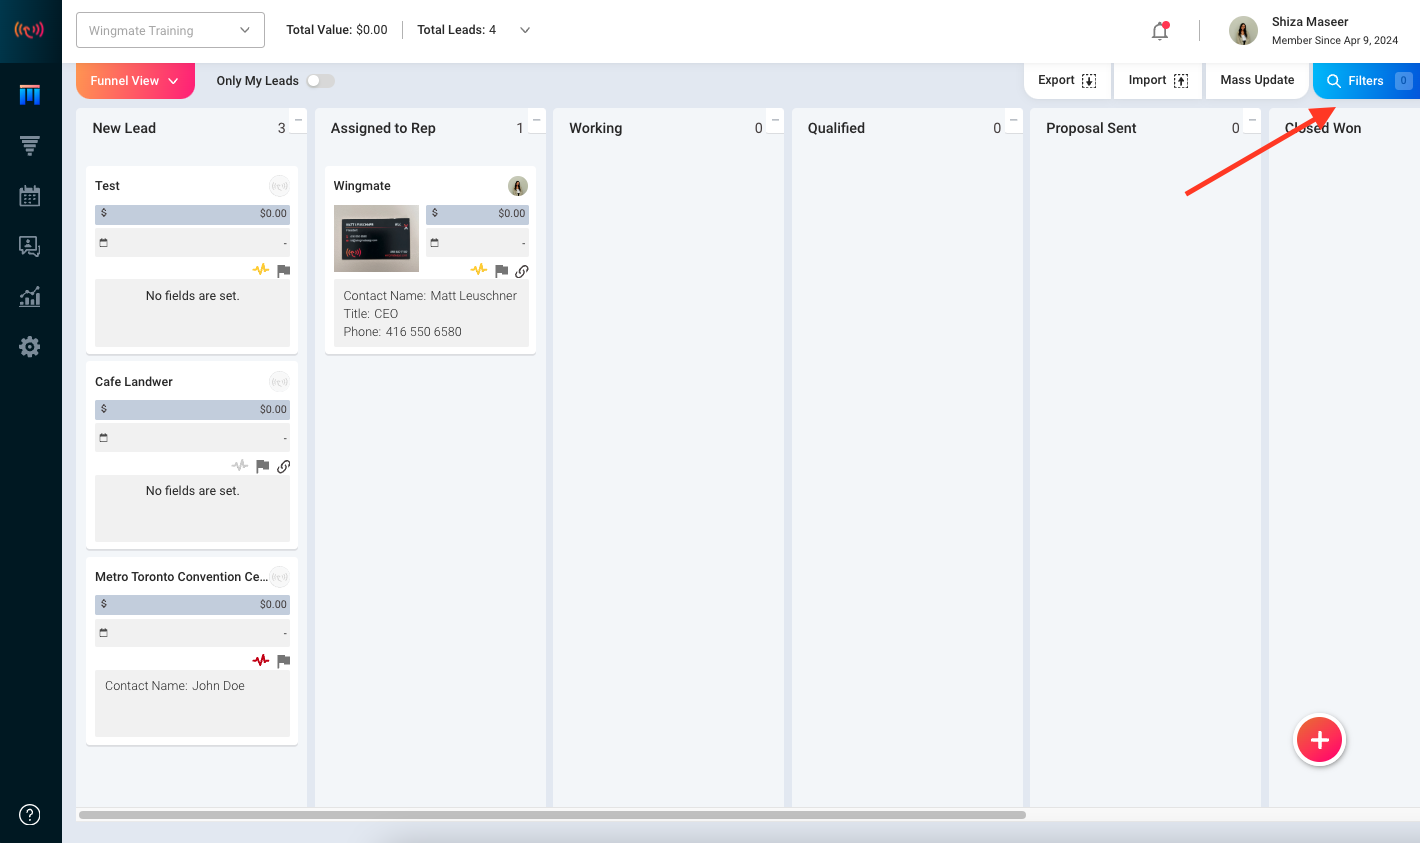Click flag icon on Wingmate card
Image resolution: width=1420 pixels, height=843 pixels.
point(501,271)
